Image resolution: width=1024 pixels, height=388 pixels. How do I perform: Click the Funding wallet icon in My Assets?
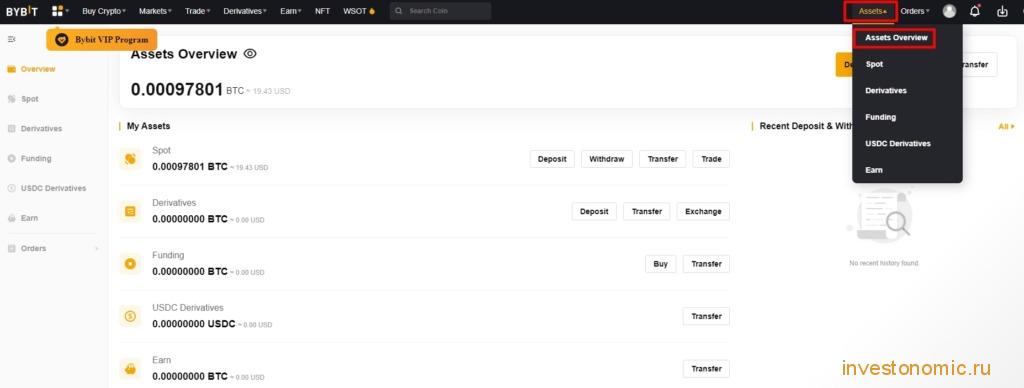(x=130, y=264)
